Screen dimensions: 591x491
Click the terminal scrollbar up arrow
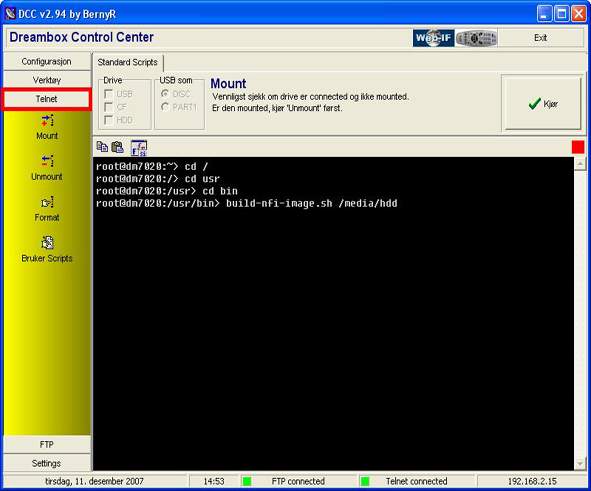point(580,164)
